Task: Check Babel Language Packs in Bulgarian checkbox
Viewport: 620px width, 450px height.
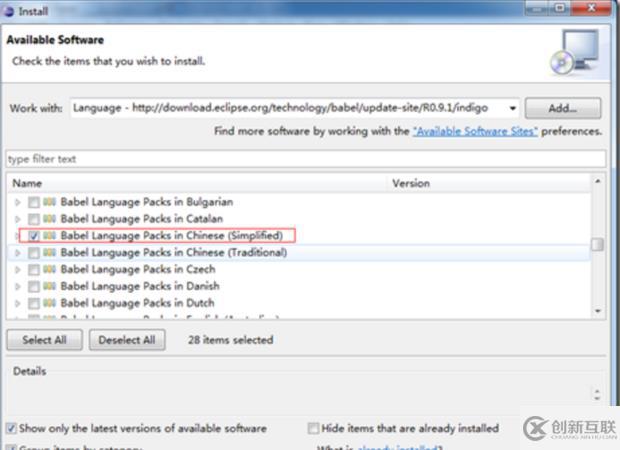Action: click(34, 202)
